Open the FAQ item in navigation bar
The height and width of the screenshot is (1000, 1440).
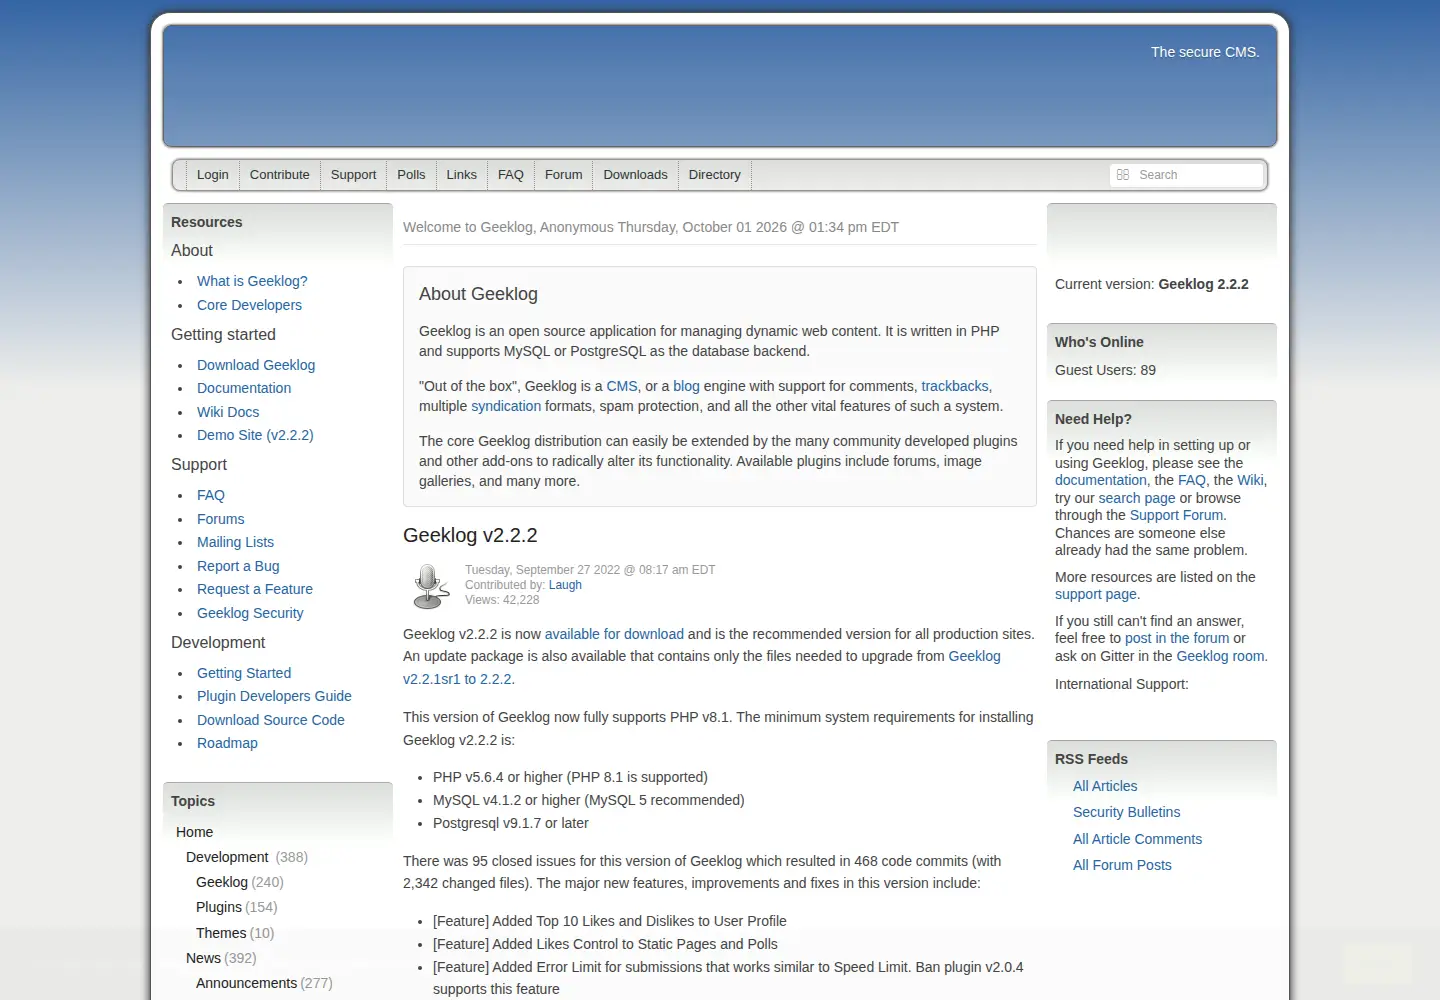pos(511,175)
